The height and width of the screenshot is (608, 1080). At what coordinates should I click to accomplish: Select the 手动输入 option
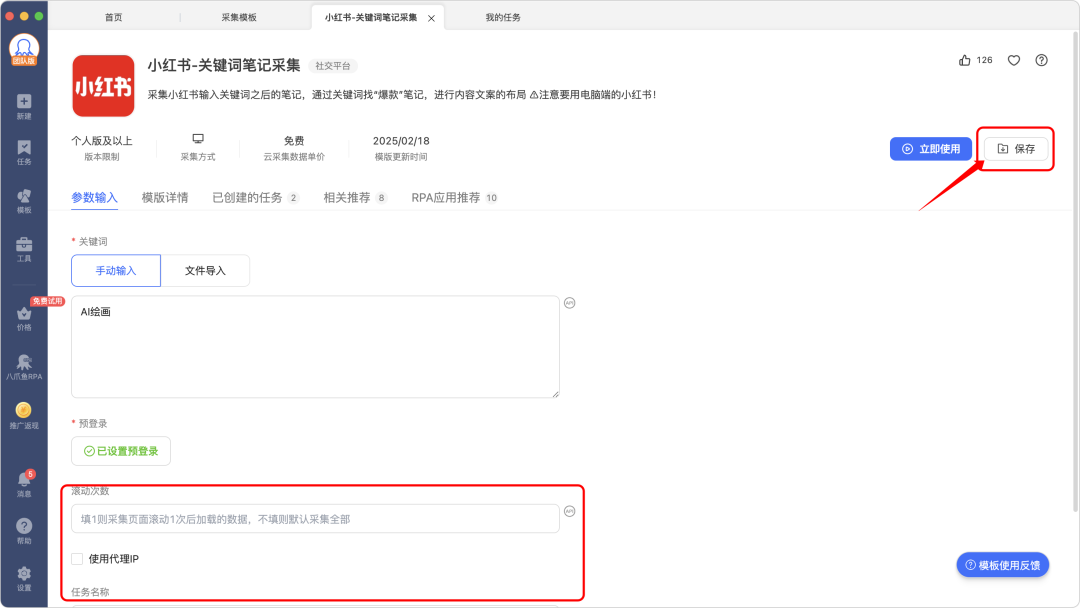pyautogui.click(x=116, y=271)
